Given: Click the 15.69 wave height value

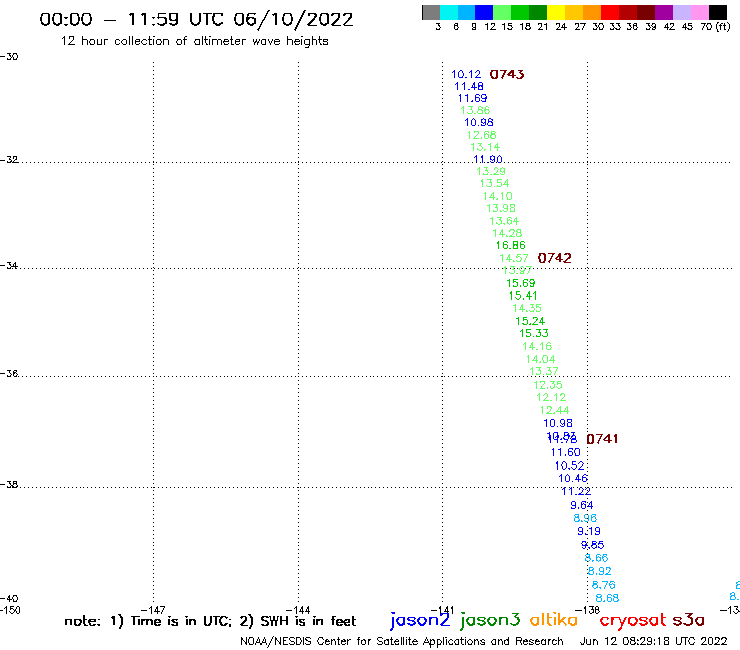Looking at the screenshot, I should (521, 283).
